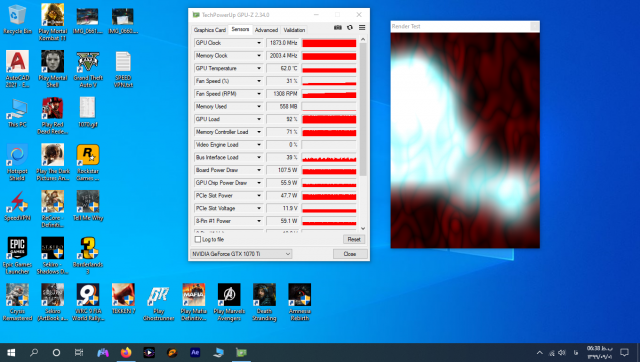
Task: Open the Recycle Bin desktop icon
Action: [17, 20]
